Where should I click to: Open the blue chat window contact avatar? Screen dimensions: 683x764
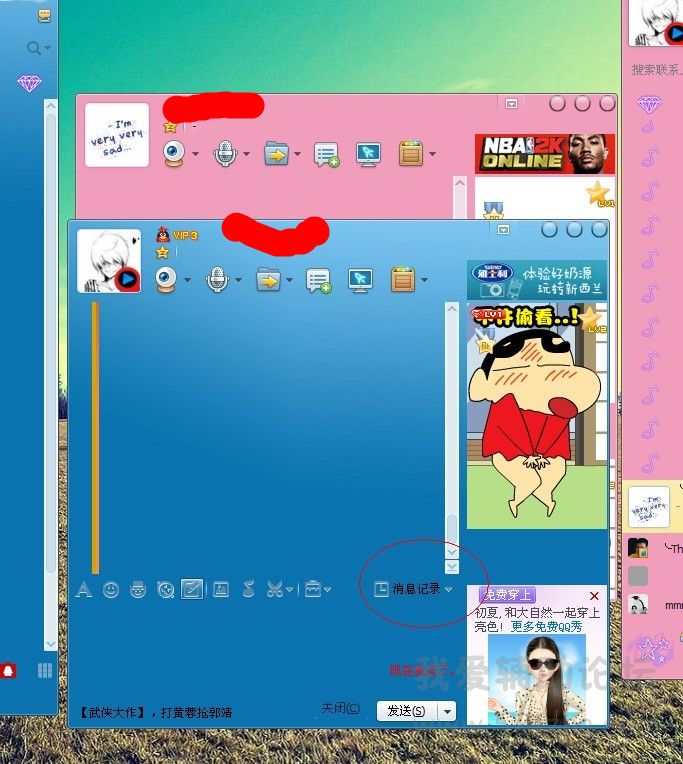109,261
